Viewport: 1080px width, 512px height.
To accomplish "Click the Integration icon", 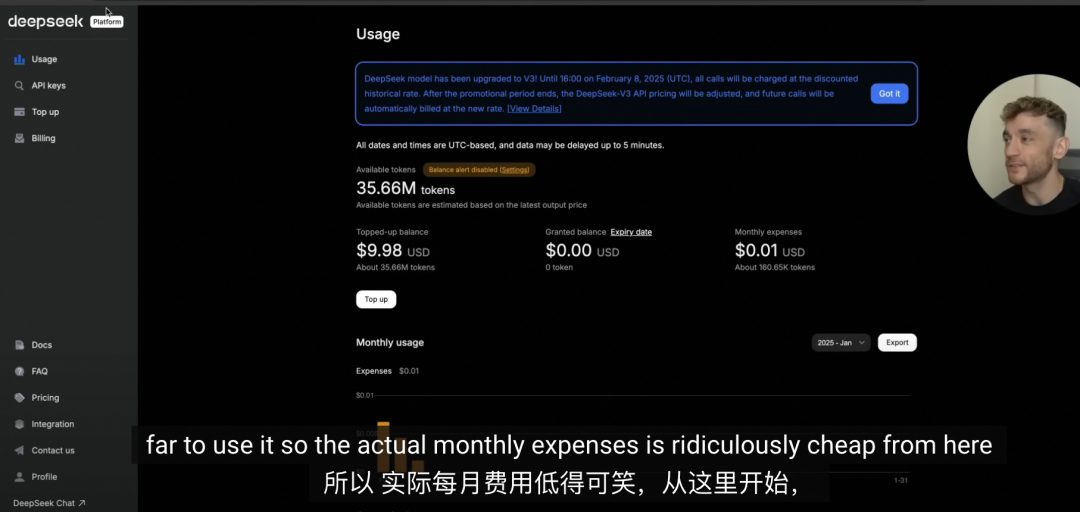I will [x=19, y=424].
